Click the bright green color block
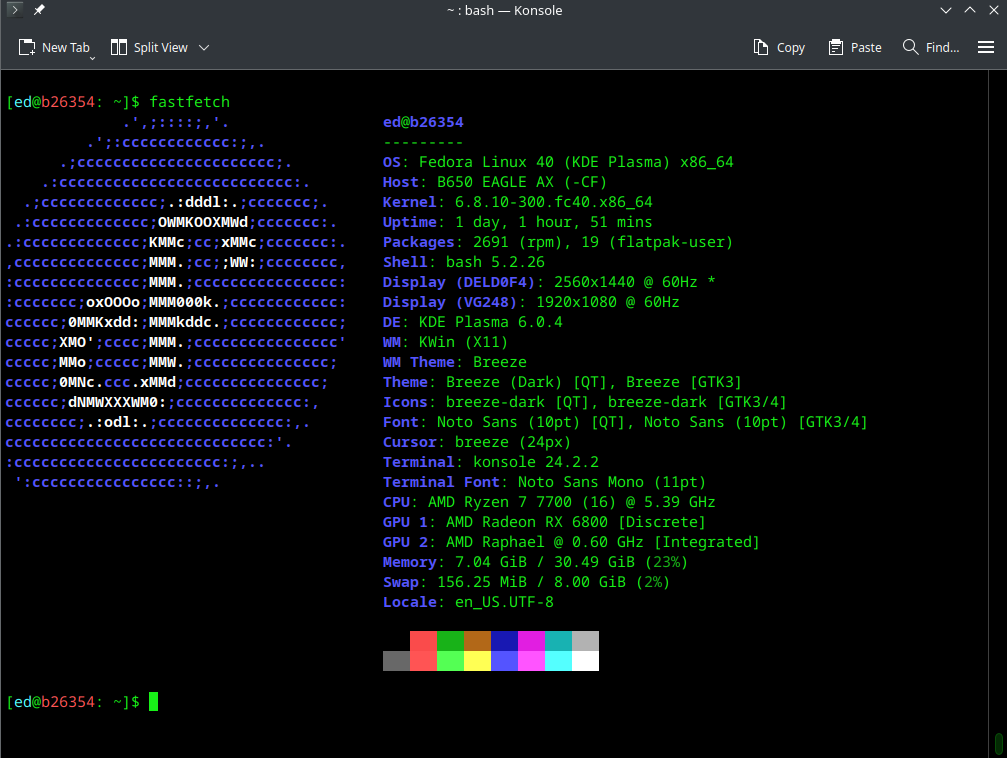The height and width of the screenshot is (758, 1007). click(x=450, y=661)
